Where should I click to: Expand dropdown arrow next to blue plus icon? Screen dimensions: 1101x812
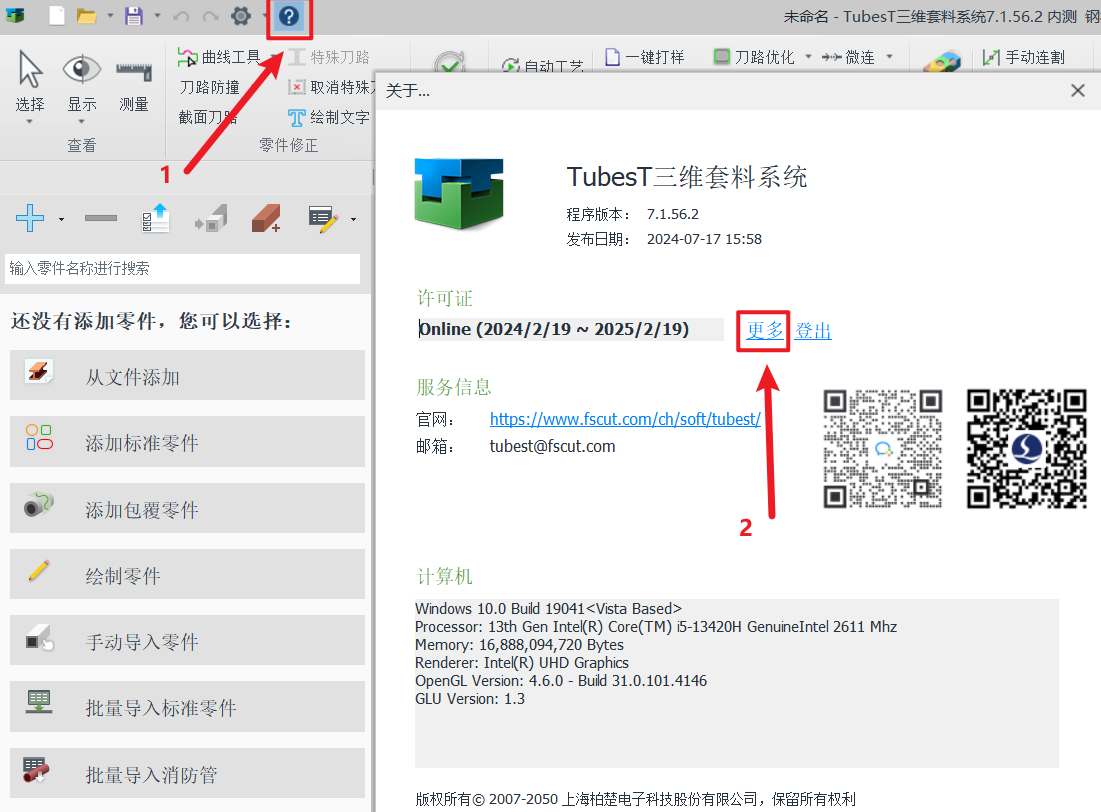(x=62, y=219)
